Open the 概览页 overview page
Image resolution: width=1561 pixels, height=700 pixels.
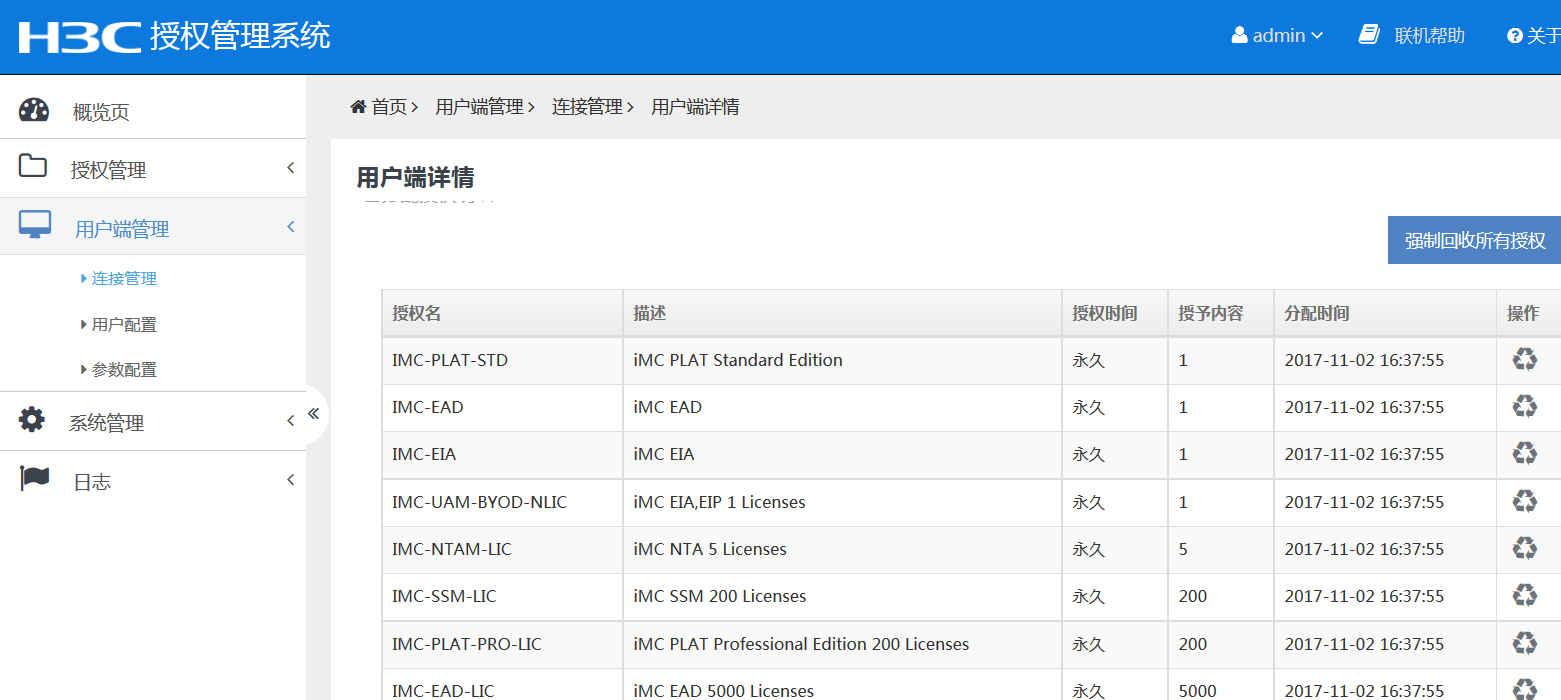click(x=100, y=112)
